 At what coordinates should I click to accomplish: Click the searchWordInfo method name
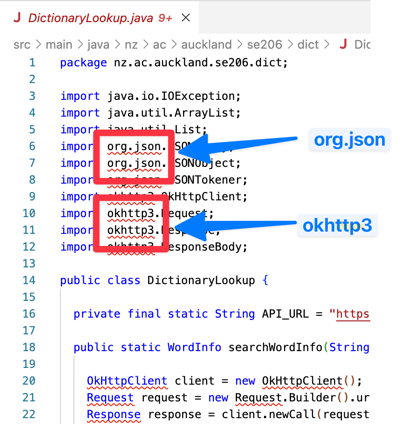click(275, 347)
